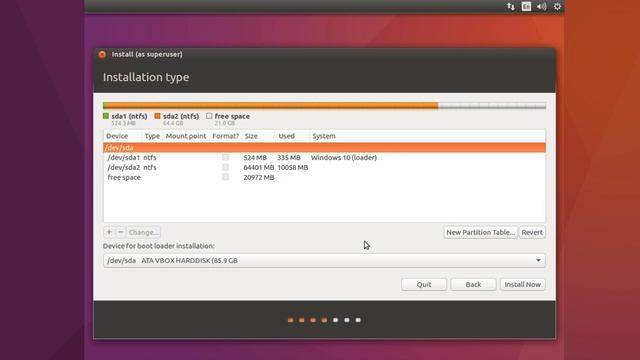Screen dimensions: 640x360
Task: Open the network connections indicator
Action: [511, 7]
